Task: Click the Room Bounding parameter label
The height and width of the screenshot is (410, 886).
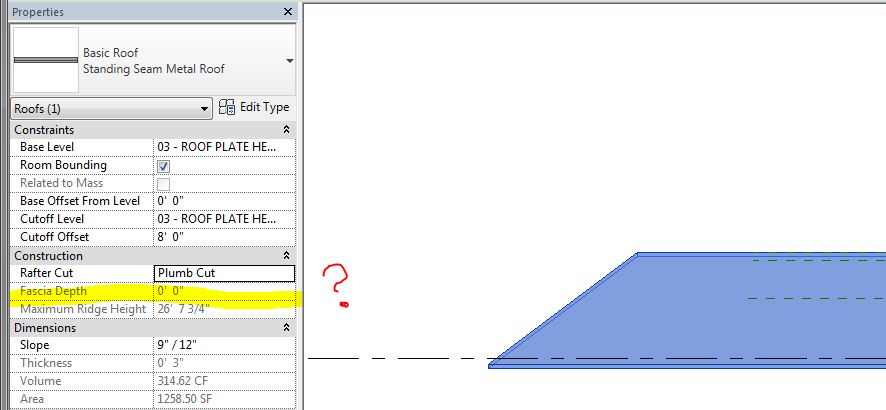Action: (x=63, y=165)
